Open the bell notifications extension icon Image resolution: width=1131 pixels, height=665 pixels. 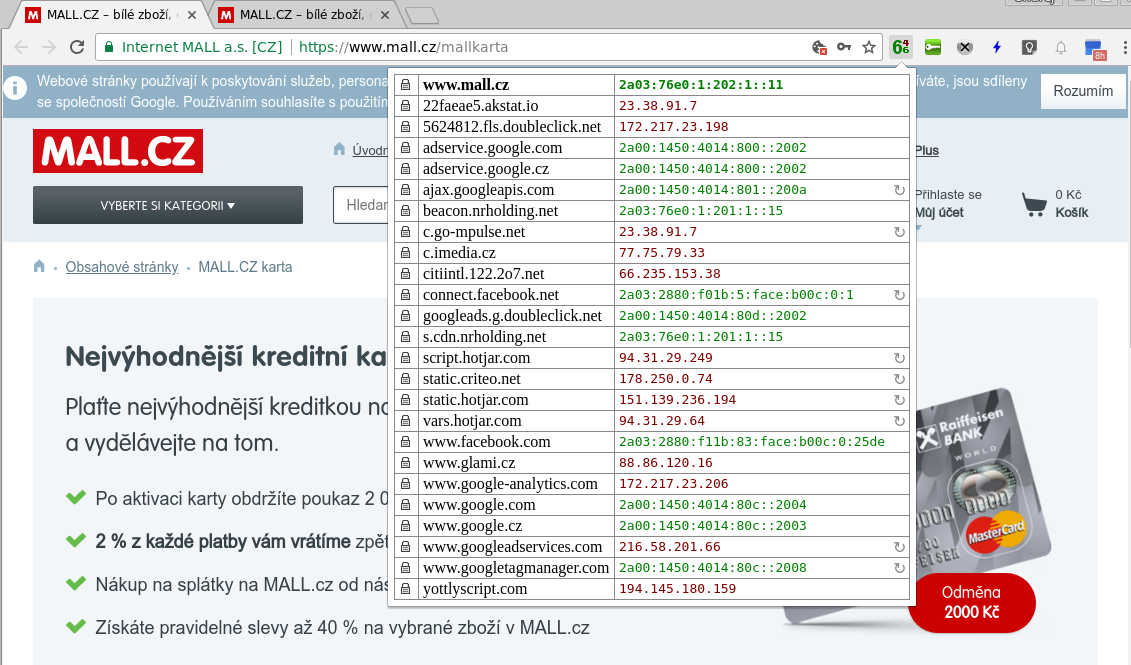[1061, 48]
